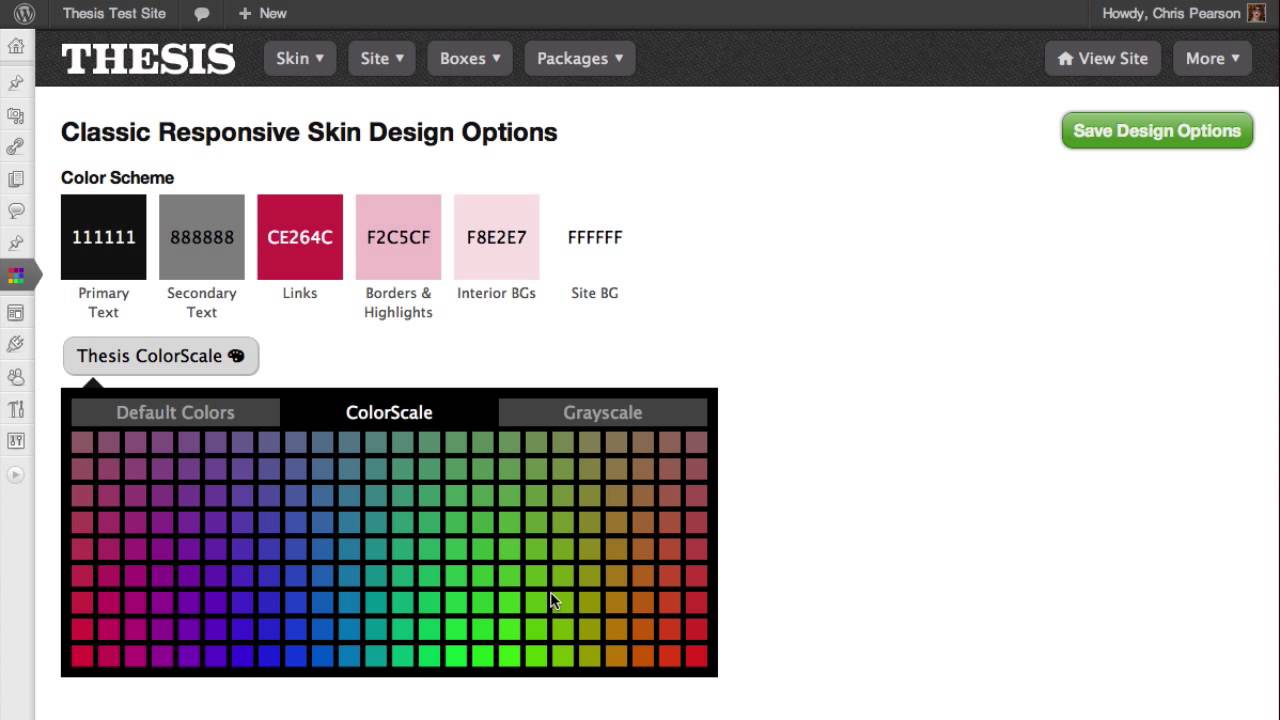The image size is (1280, 720).
Task: Expand the Boxes dropdown menu
Action: click(470, 58)
